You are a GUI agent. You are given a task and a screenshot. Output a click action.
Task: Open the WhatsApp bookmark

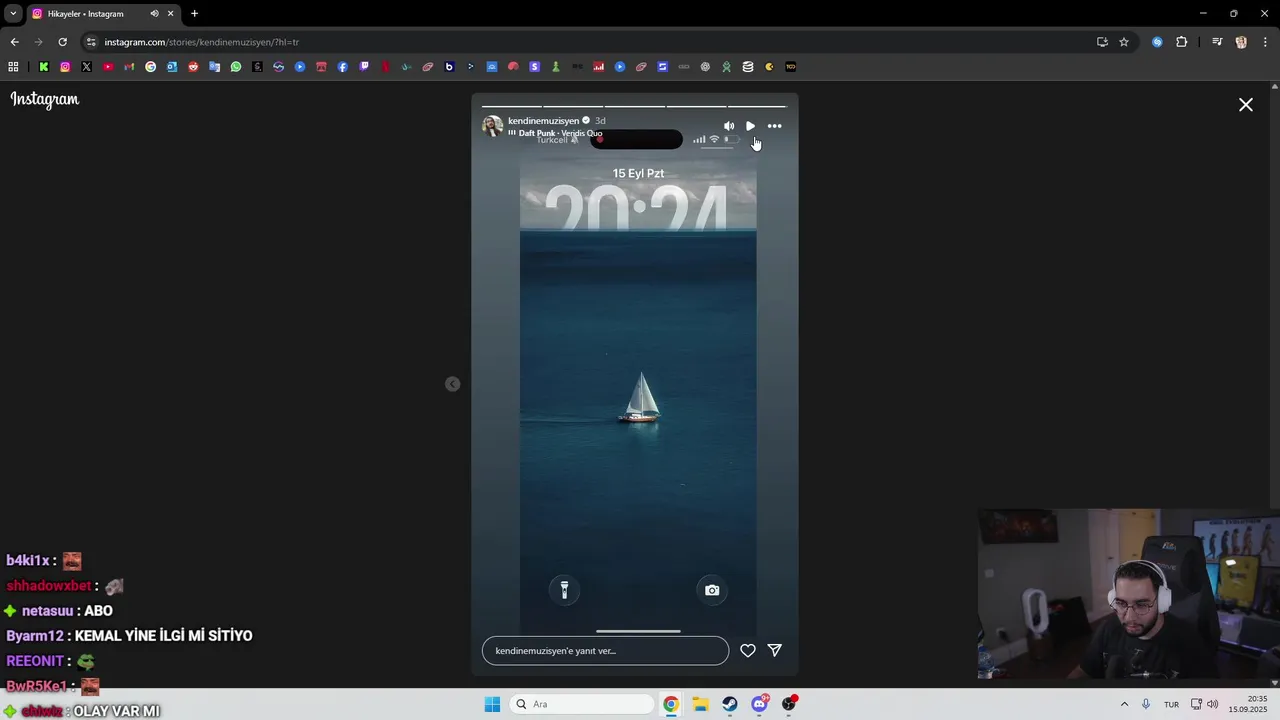coord(236,67)
